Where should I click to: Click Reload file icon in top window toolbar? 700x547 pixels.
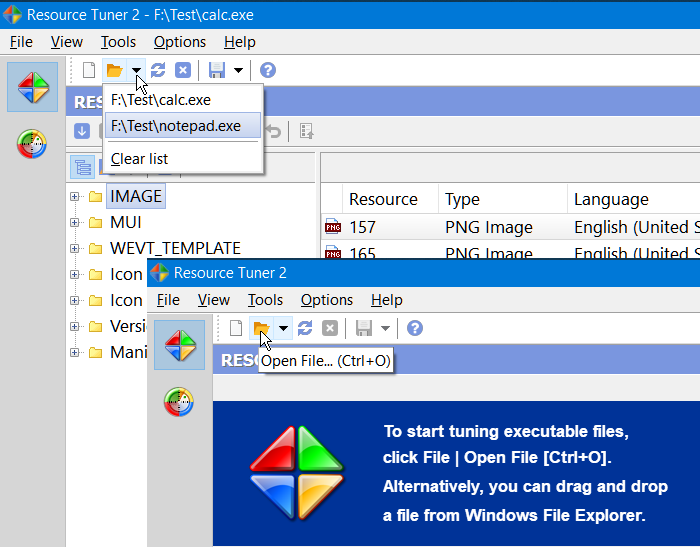158,70
